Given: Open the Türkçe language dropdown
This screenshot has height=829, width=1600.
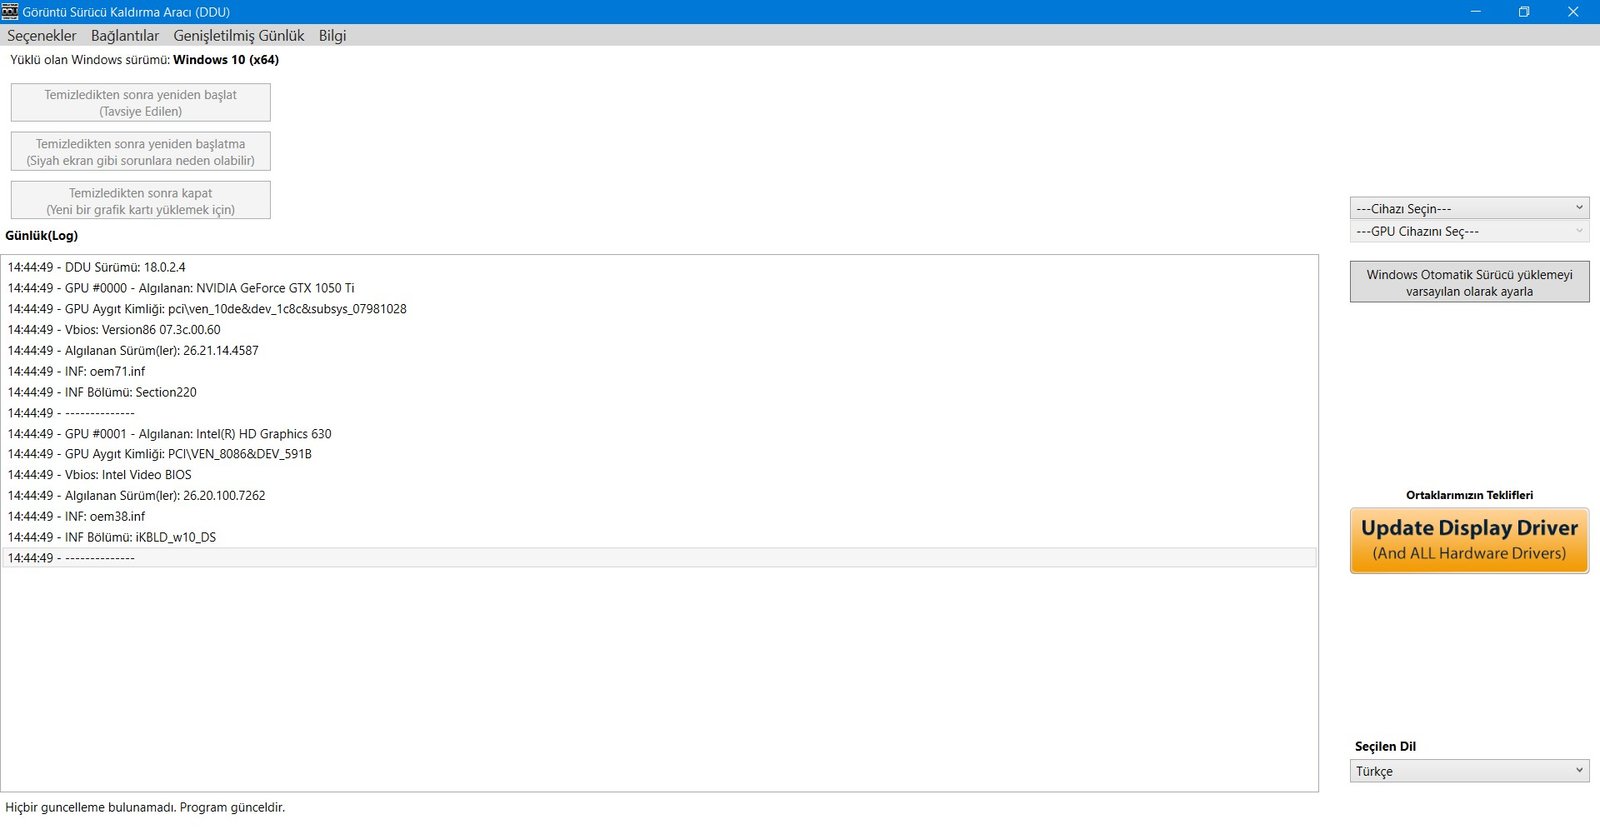Looking at the screenshot, I should [1469, 771].
